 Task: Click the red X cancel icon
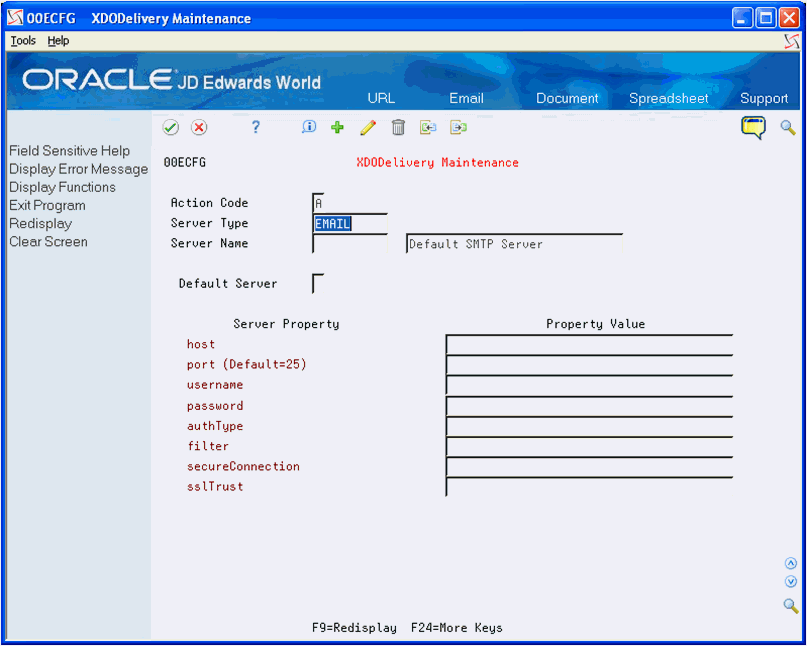[x=199, y=127]
